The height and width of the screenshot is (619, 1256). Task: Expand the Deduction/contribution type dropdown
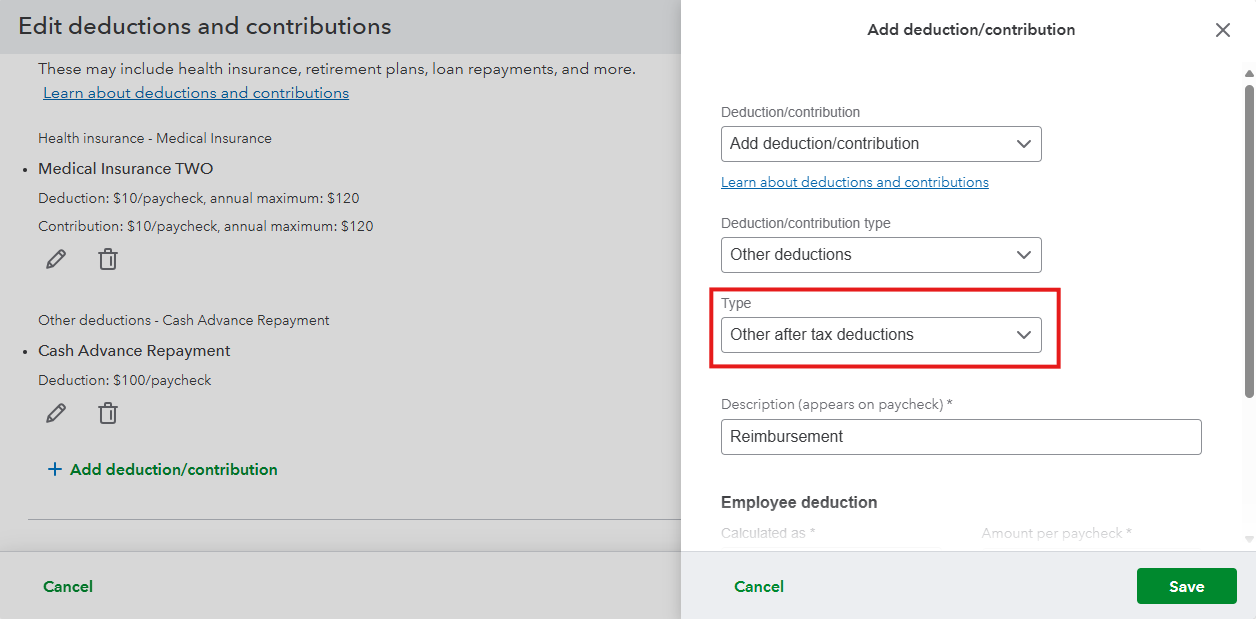coord(880,255)
